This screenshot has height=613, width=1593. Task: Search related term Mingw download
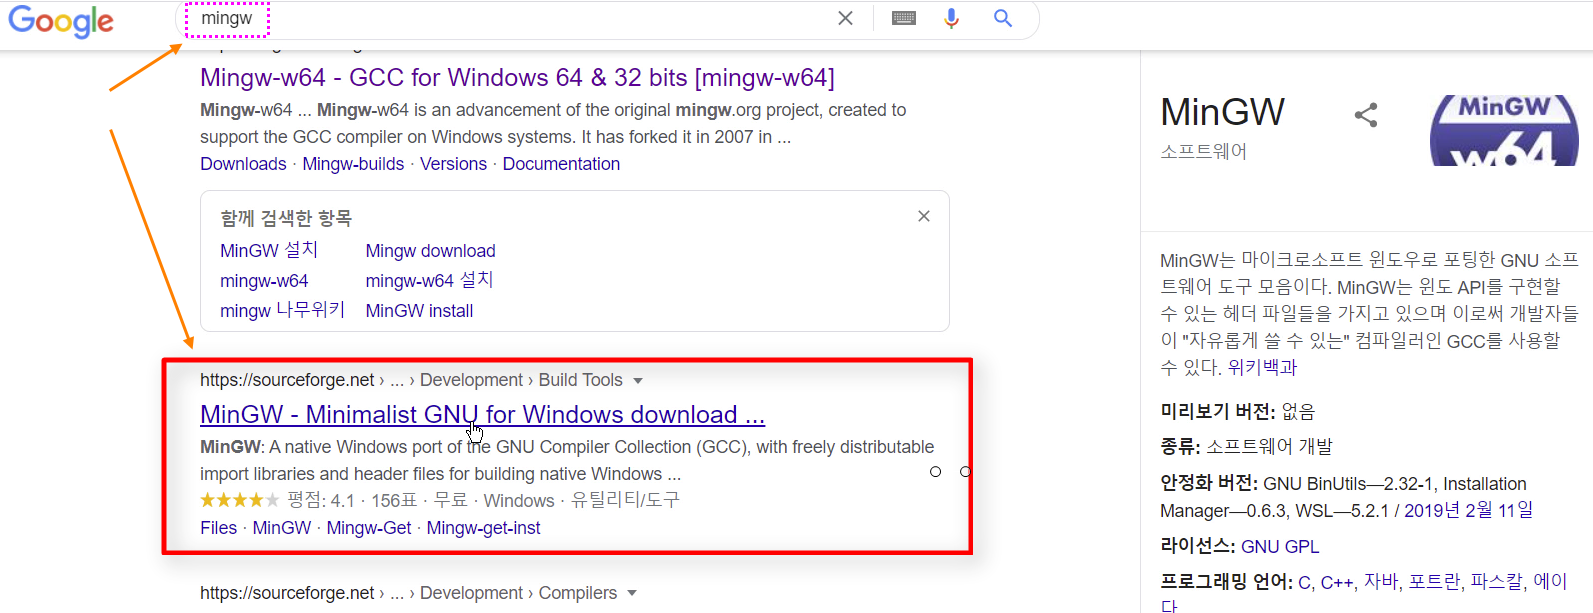(430, 251)
